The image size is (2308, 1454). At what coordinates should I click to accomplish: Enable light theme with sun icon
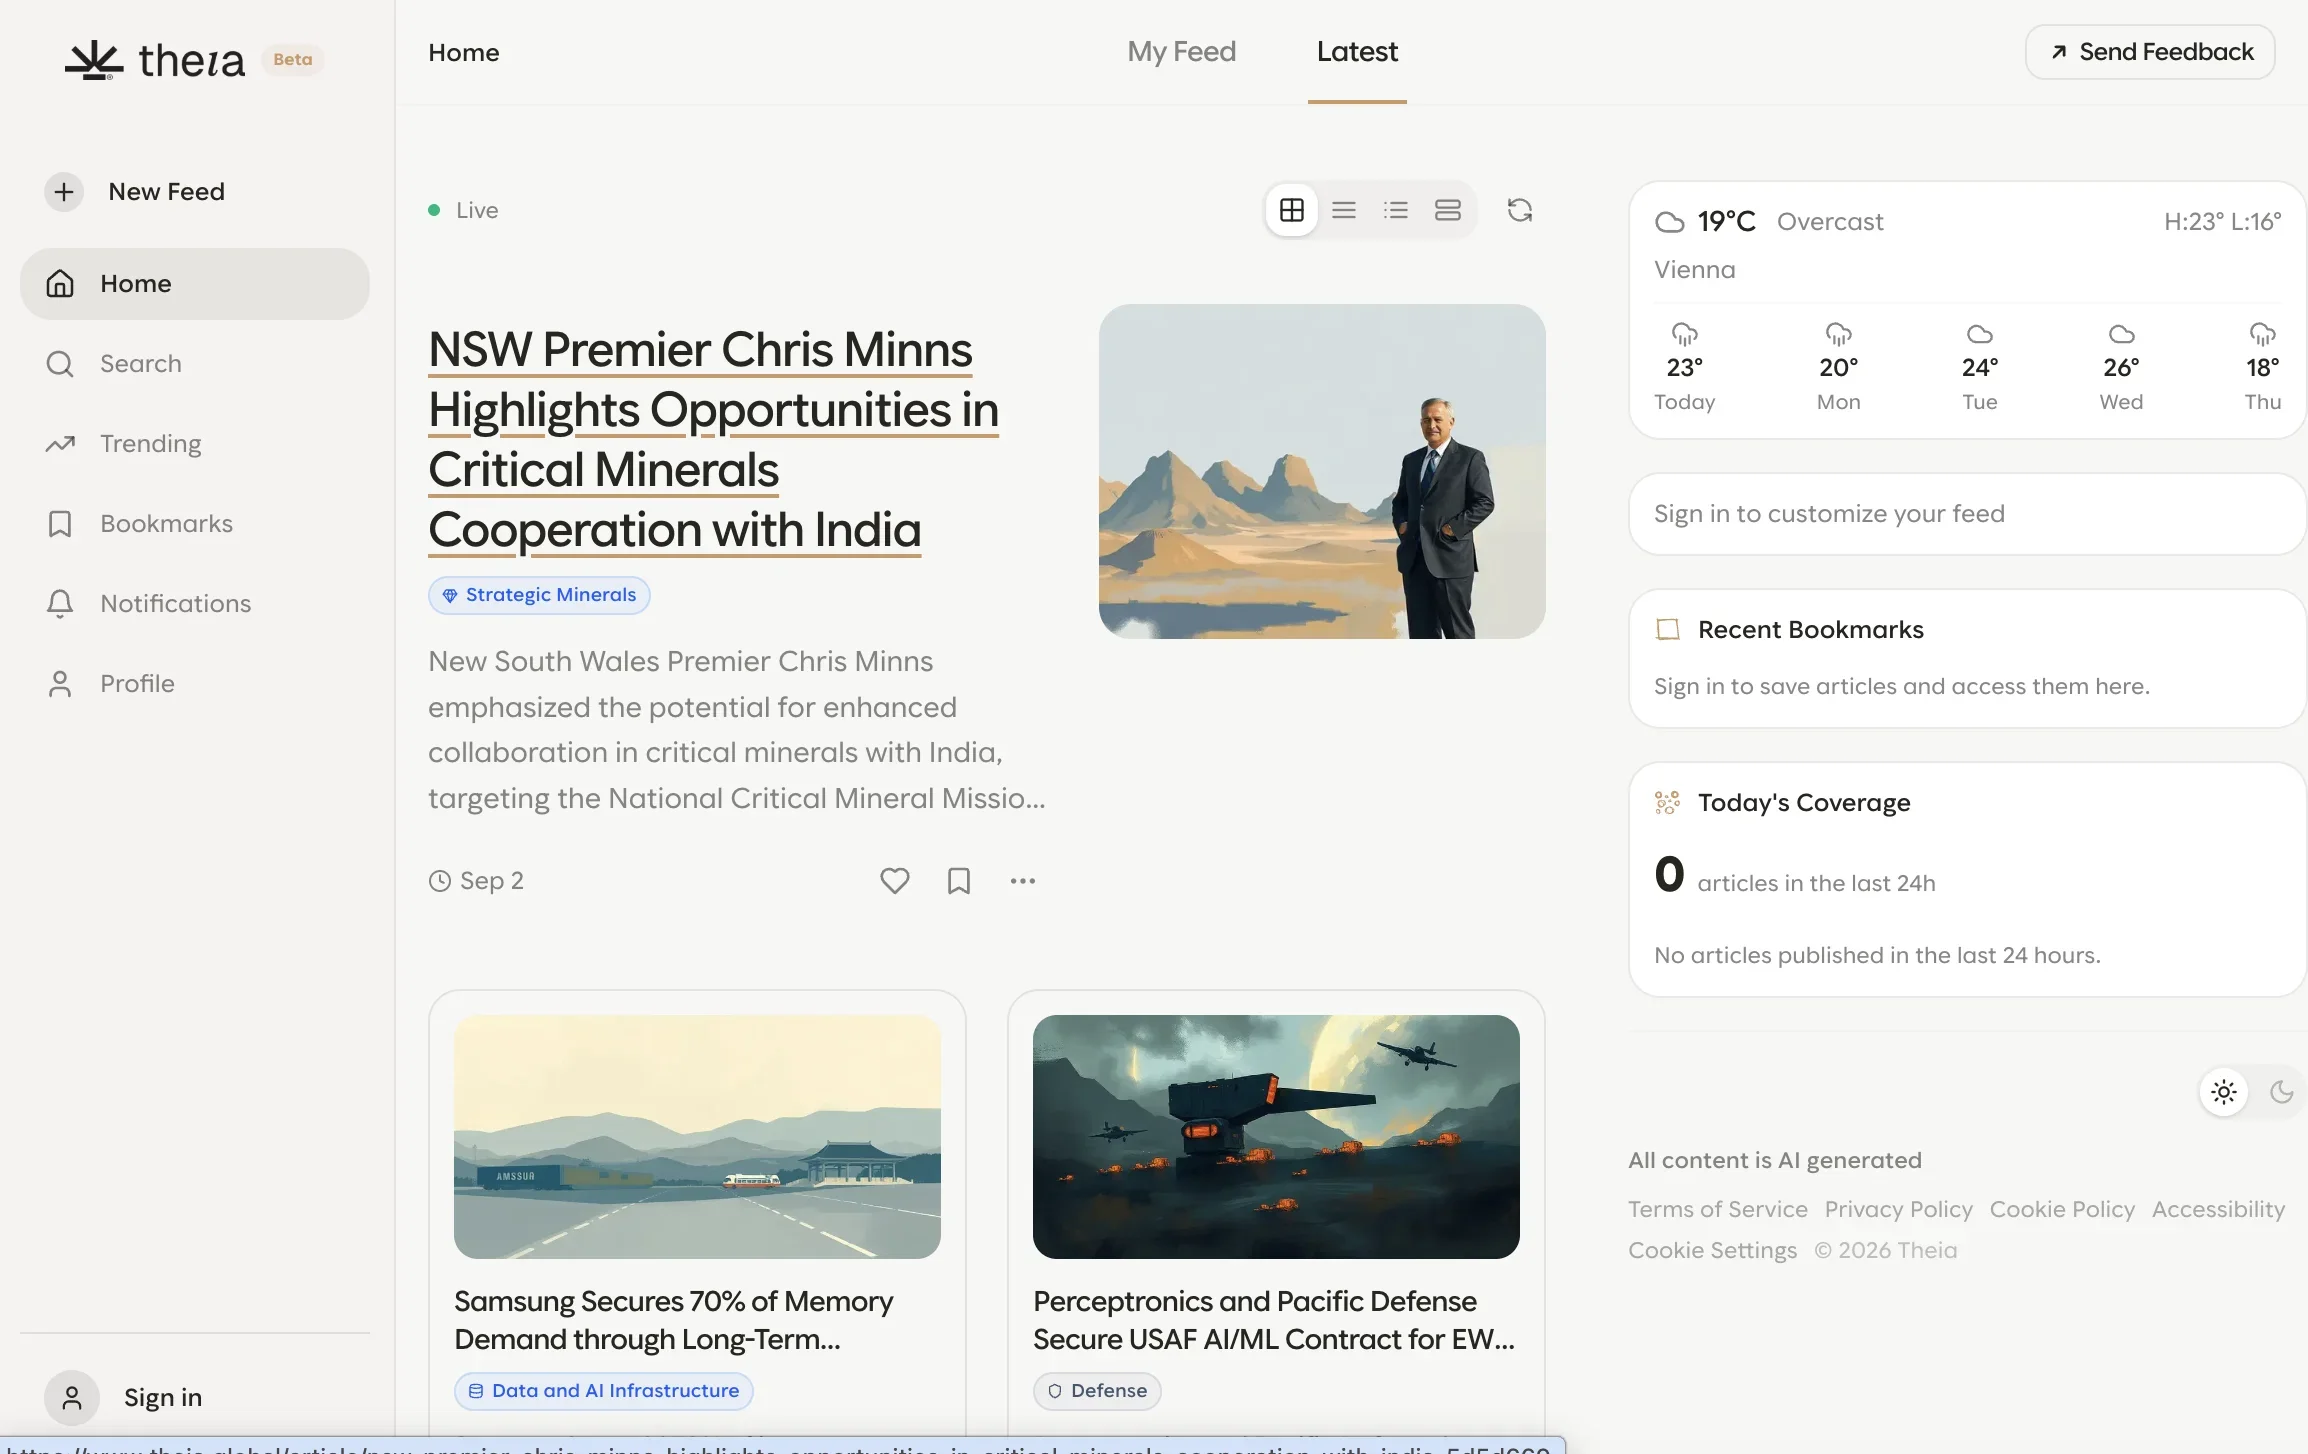click(x=2224, y=1092)
